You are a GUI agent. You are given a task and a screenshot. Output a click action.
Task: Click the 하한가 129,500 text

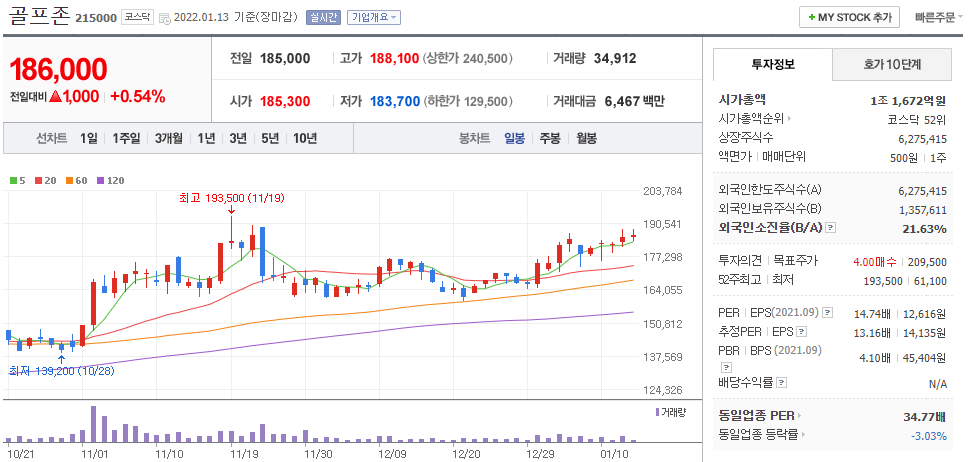[468, 101]
